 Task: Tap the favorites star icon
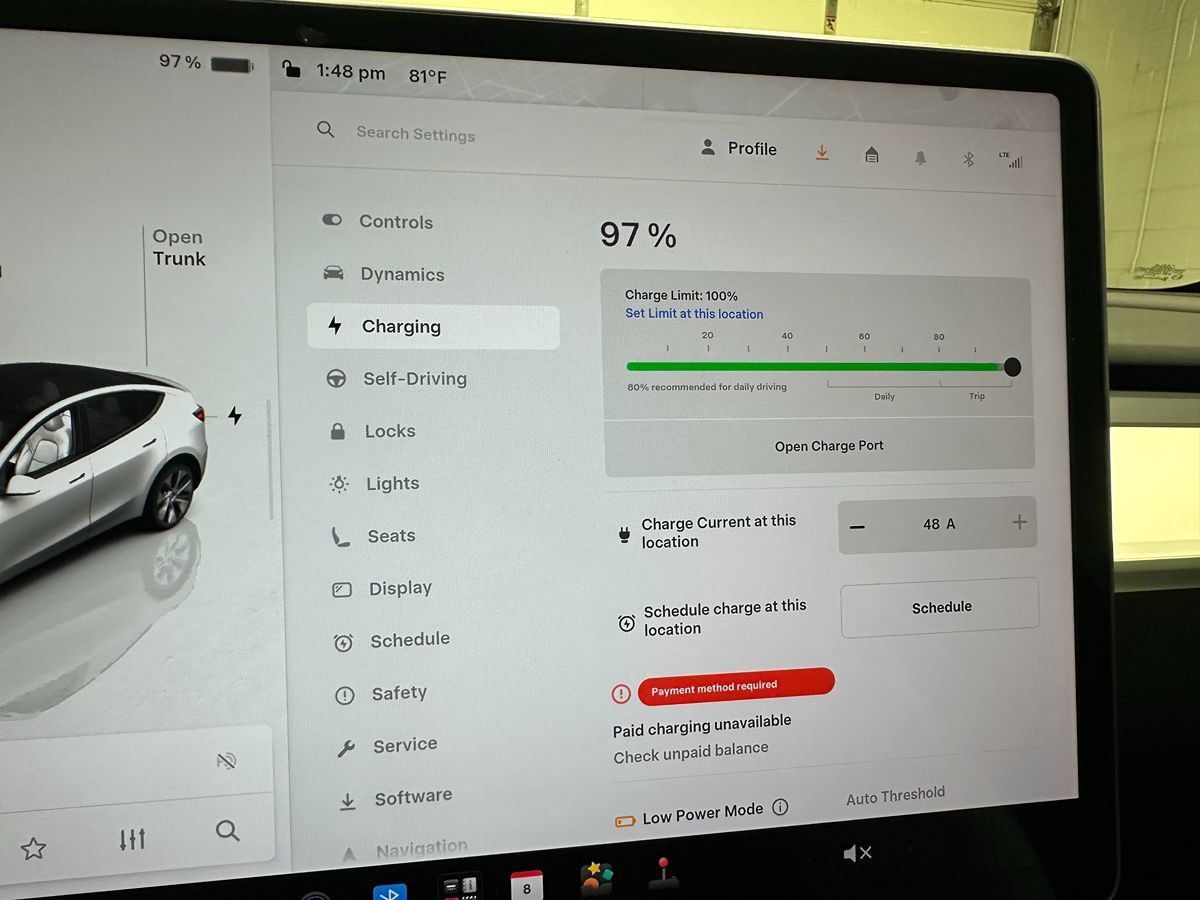pos(33,849)
